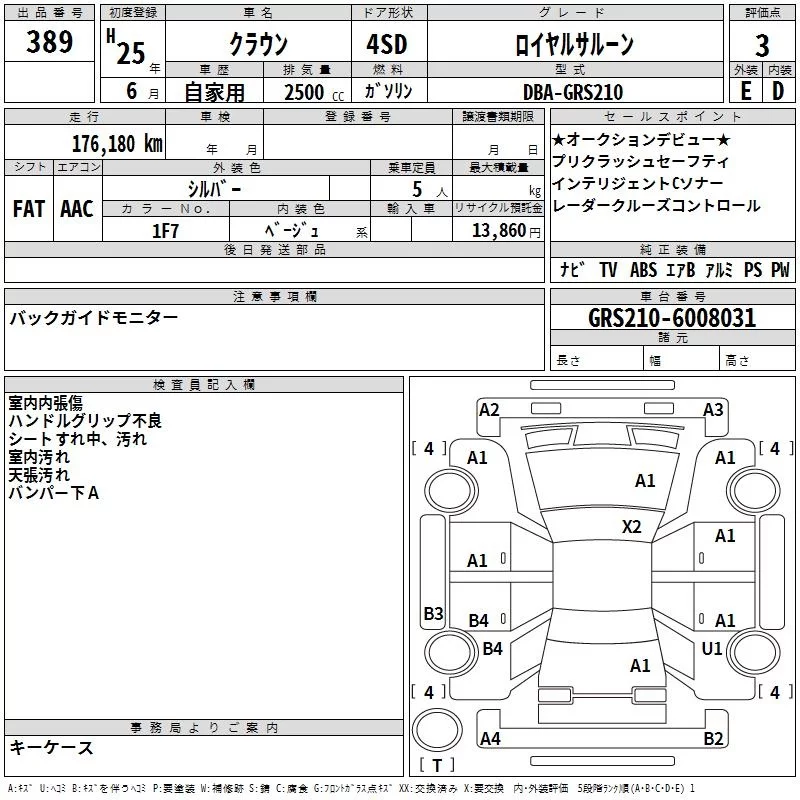This screenshot has width=800, height=800.
Task: Click the mileage value 176,180 km
Action: click(117, 143)
